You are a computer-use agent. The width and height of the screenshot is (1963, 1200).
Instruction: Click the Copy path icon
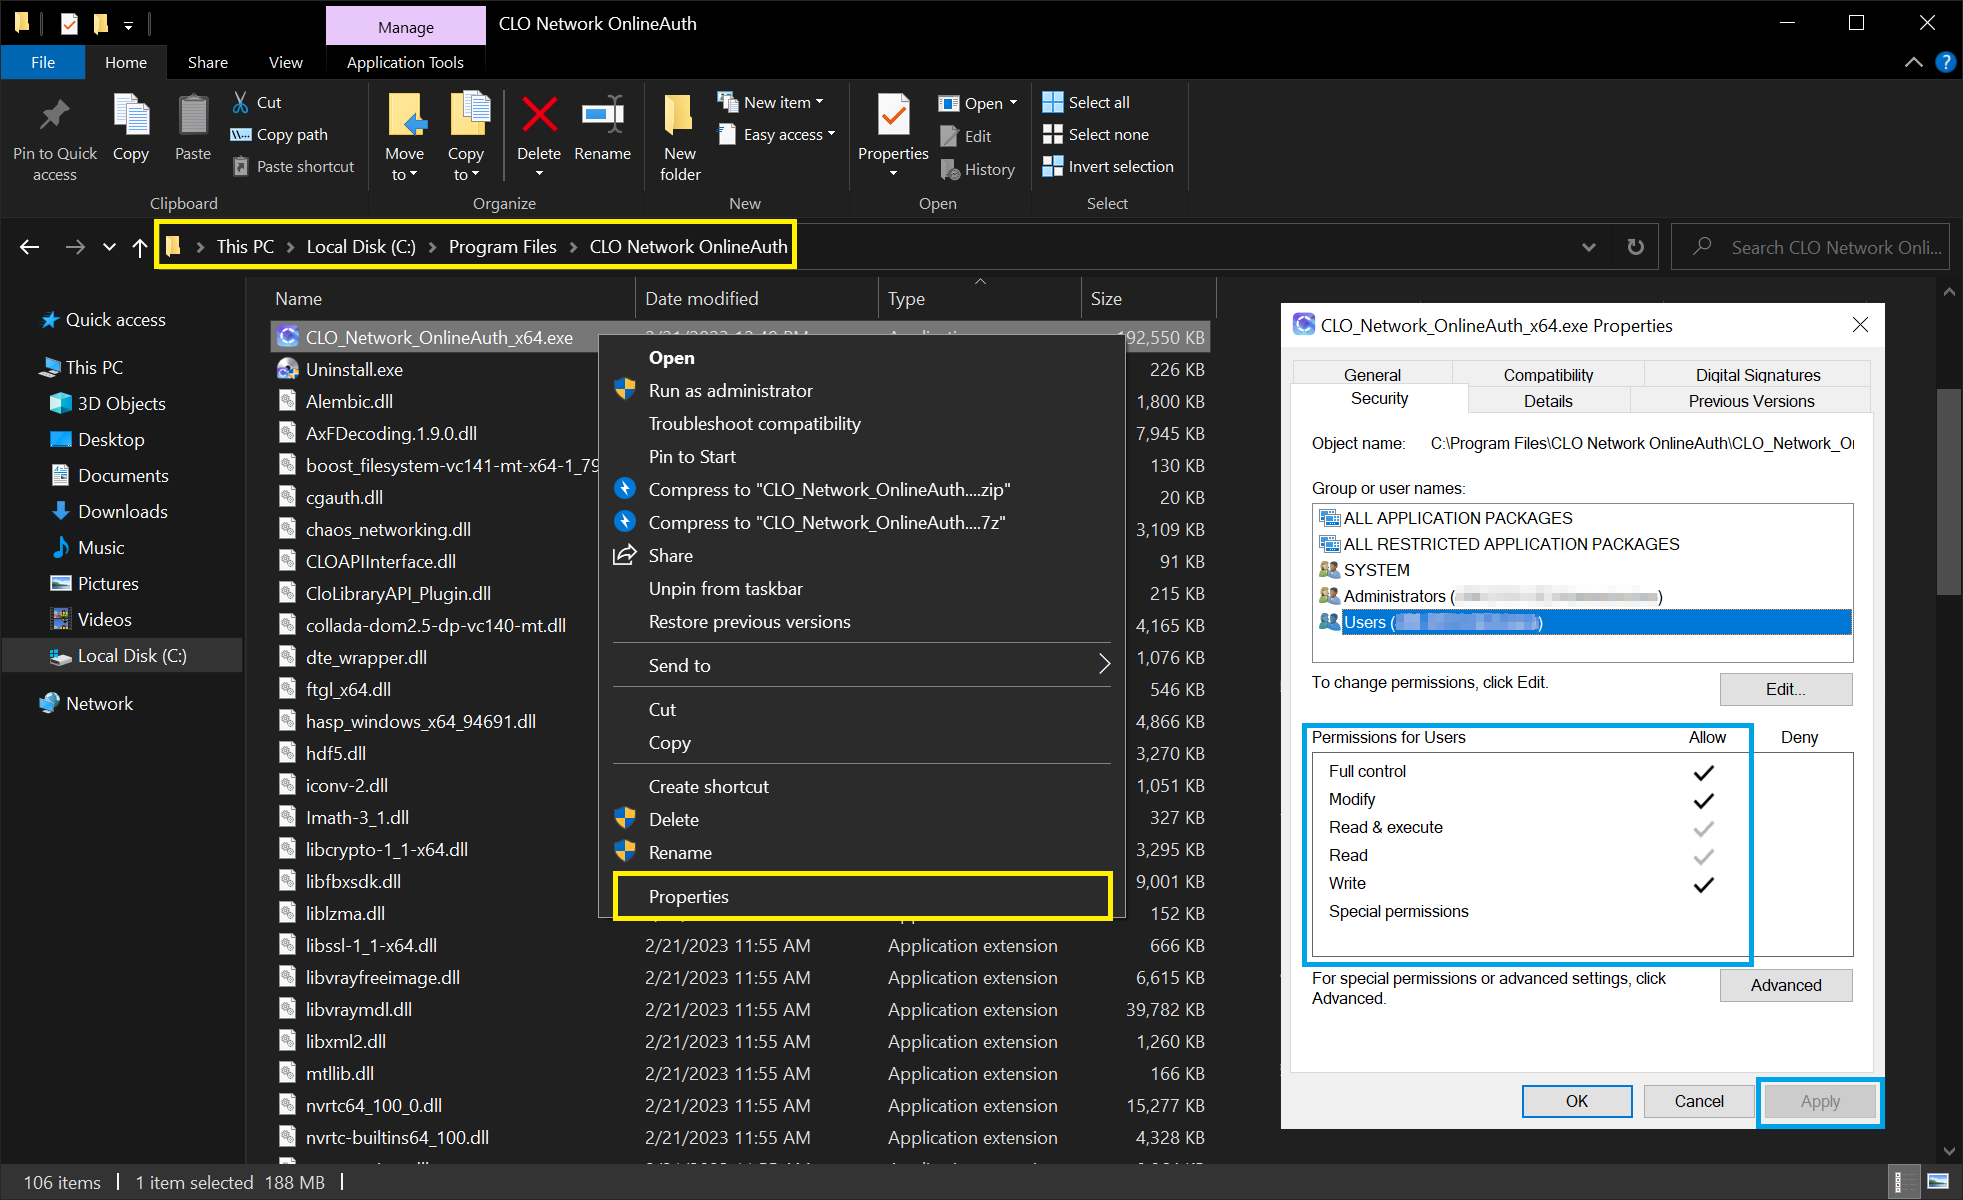point(240,134)
